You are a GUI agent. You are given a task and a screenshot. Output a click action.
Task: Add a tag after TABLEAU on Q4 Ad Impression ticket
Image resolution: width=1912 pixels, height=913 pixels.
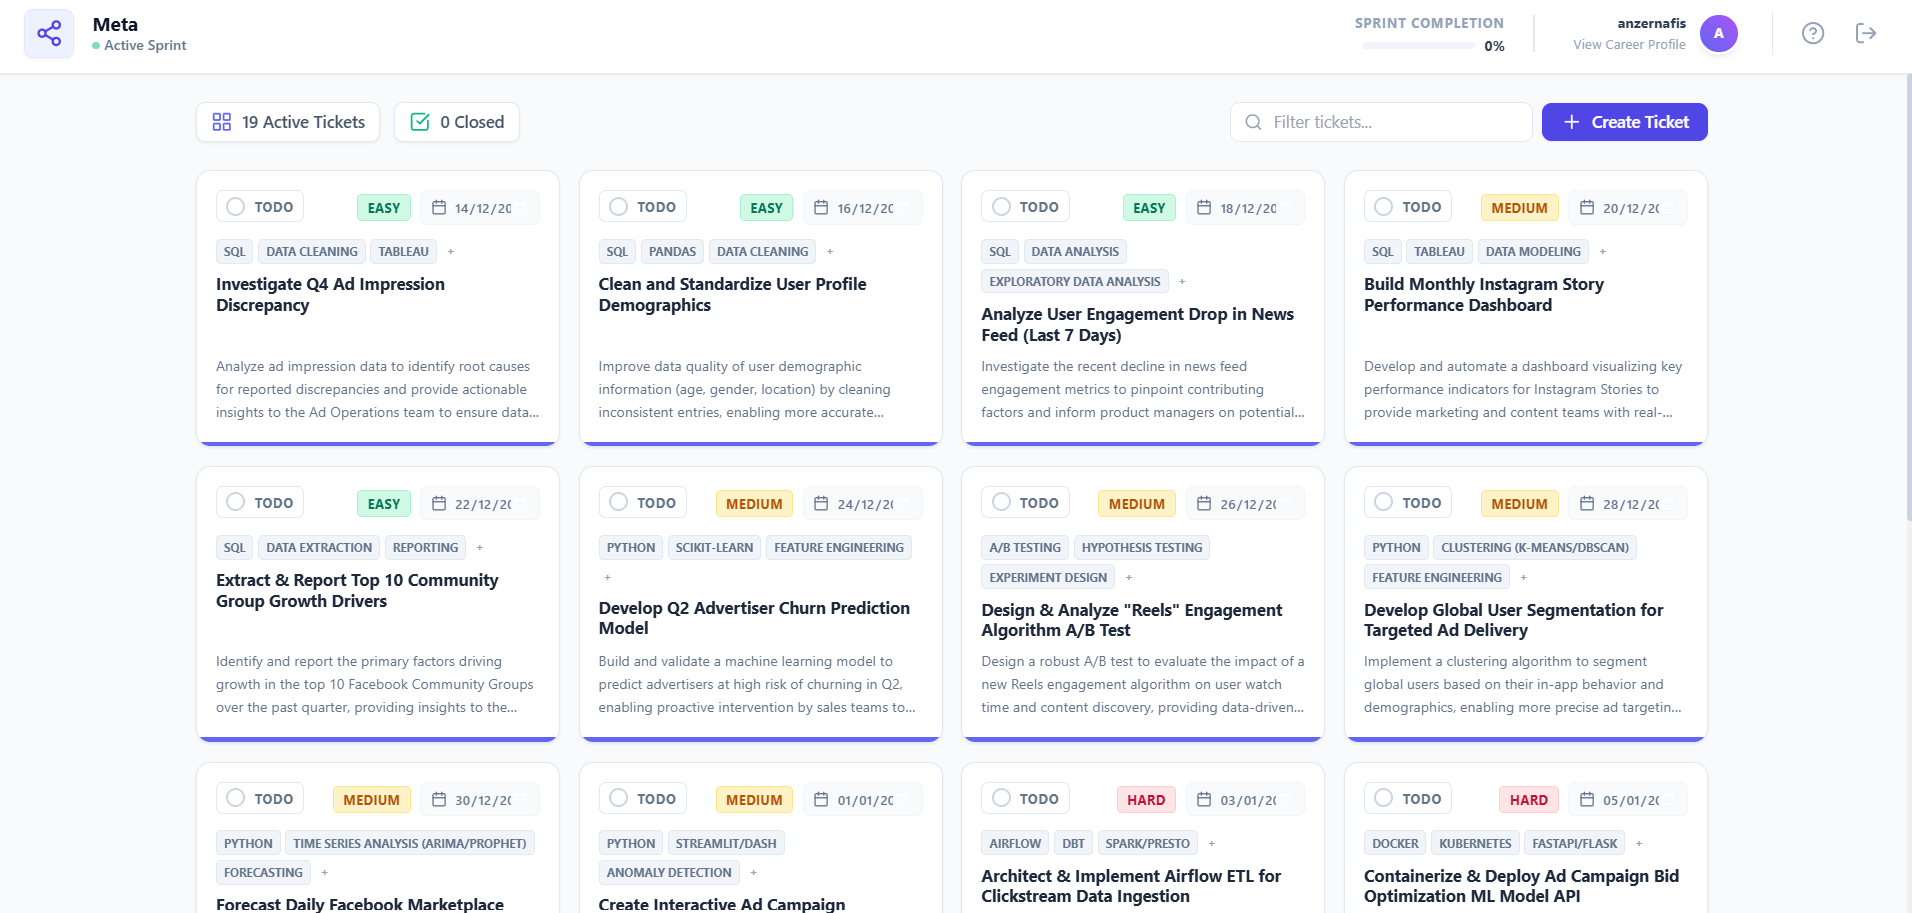pyautogui.click(x=451, y=252)
